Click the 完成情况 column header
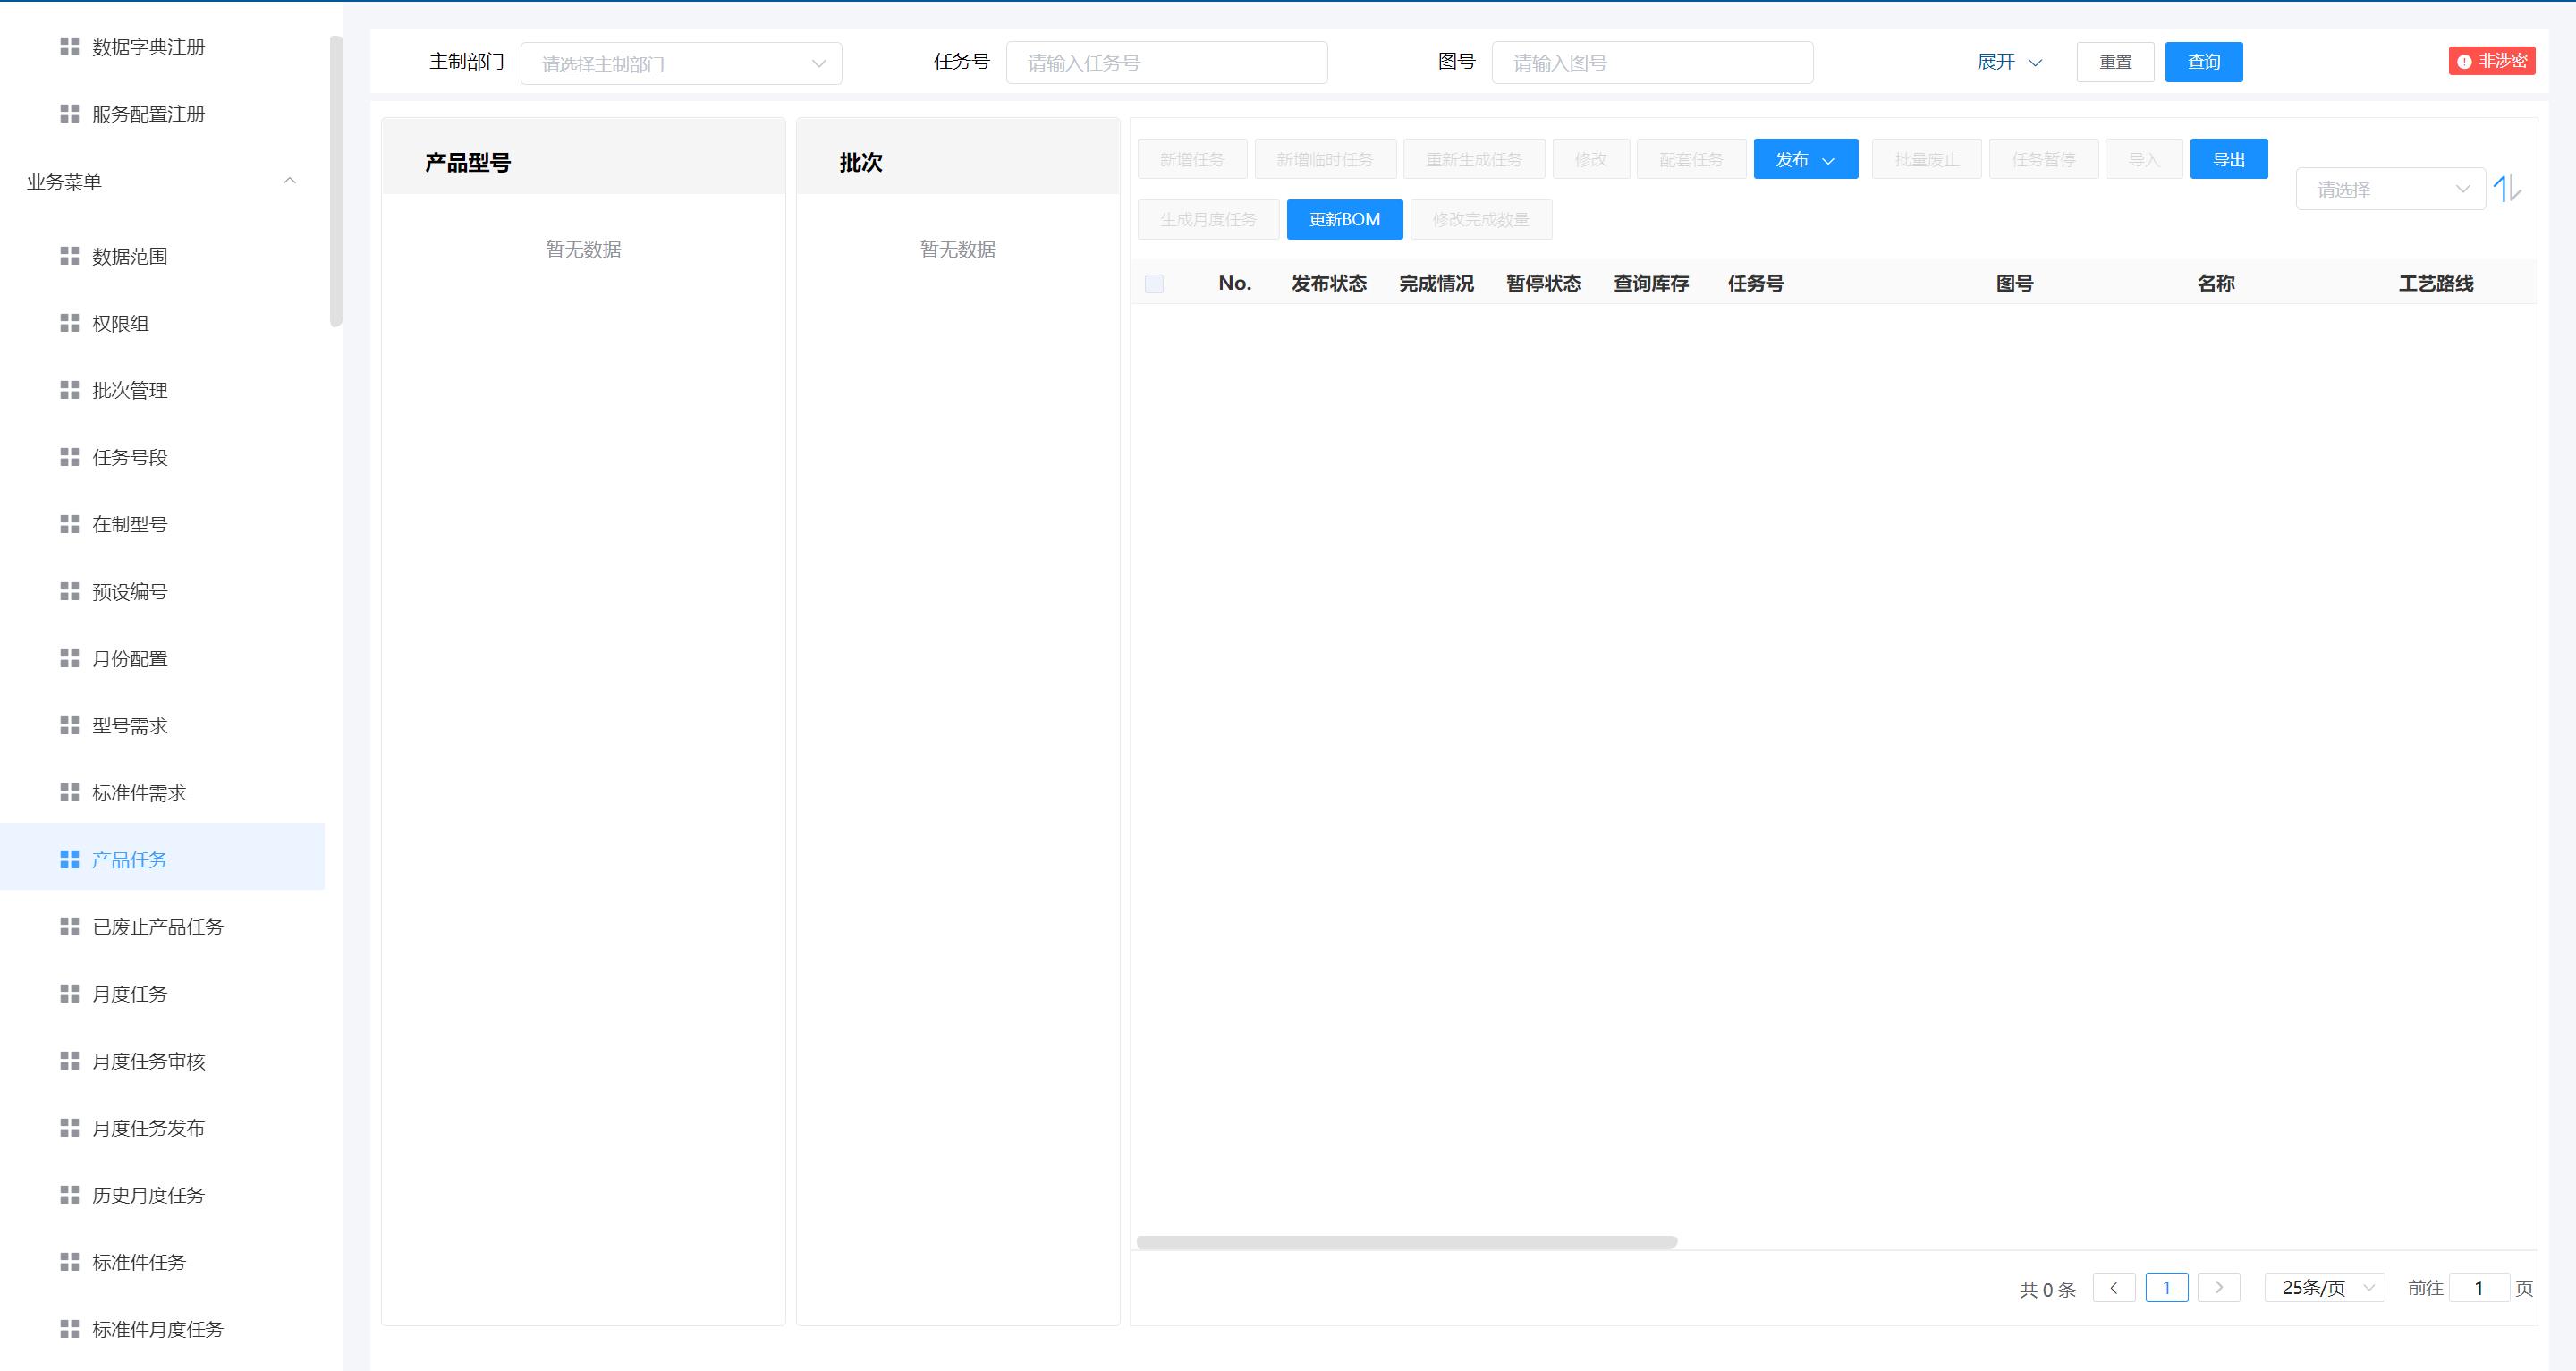 [x=1436, y=283]
